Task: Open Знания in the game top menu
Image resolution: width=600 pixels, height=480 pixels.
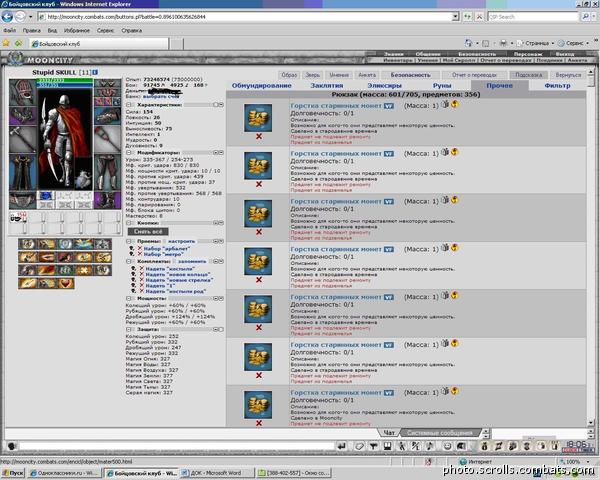Action: [x=394, y=54]
